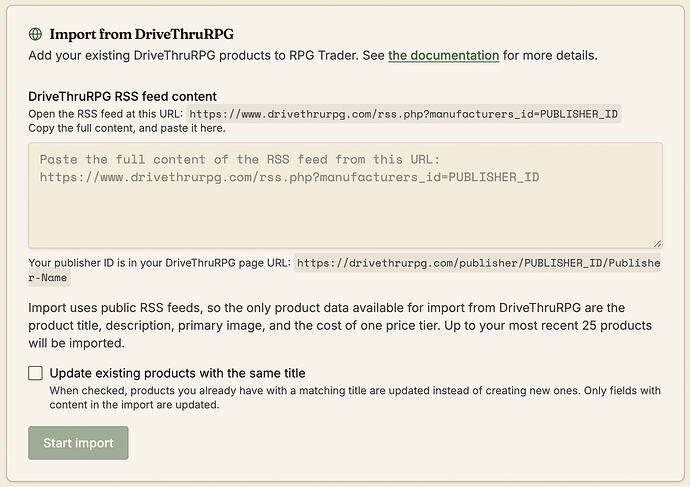
Task: Click 'Open the RSS feed at this URL' text
Action: [105, 114]
